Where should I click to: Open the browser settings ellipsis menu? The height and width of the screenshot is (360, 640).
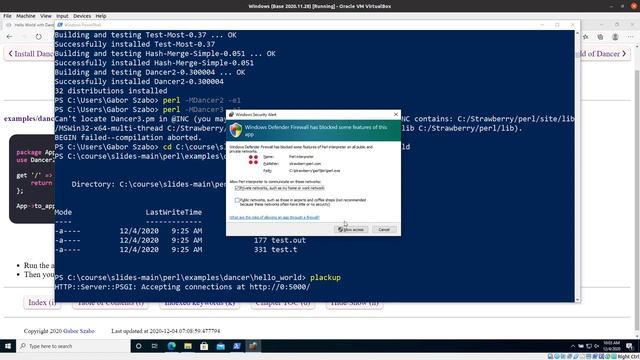coord(630,37)
